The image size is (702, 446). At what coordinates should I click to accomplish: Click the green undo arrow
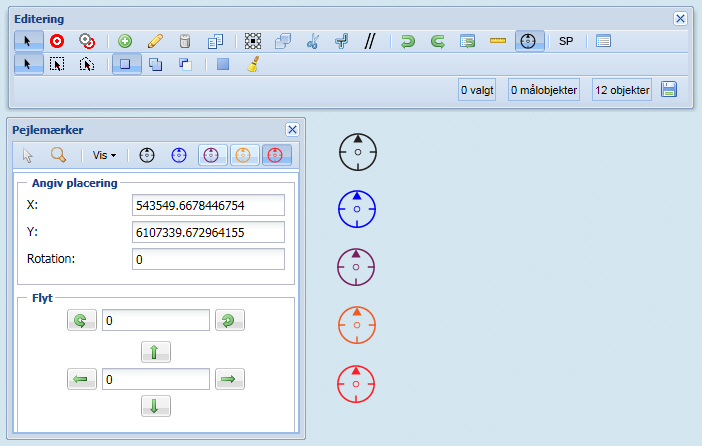[407, 41]
